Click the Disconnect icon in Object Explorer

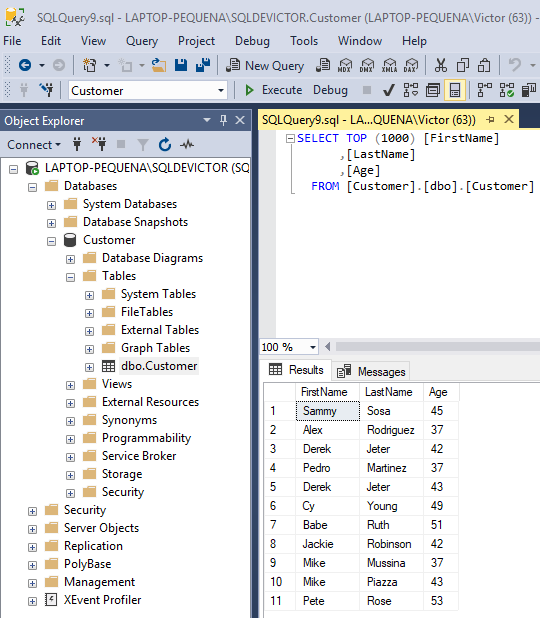click(x=99, y=144)
